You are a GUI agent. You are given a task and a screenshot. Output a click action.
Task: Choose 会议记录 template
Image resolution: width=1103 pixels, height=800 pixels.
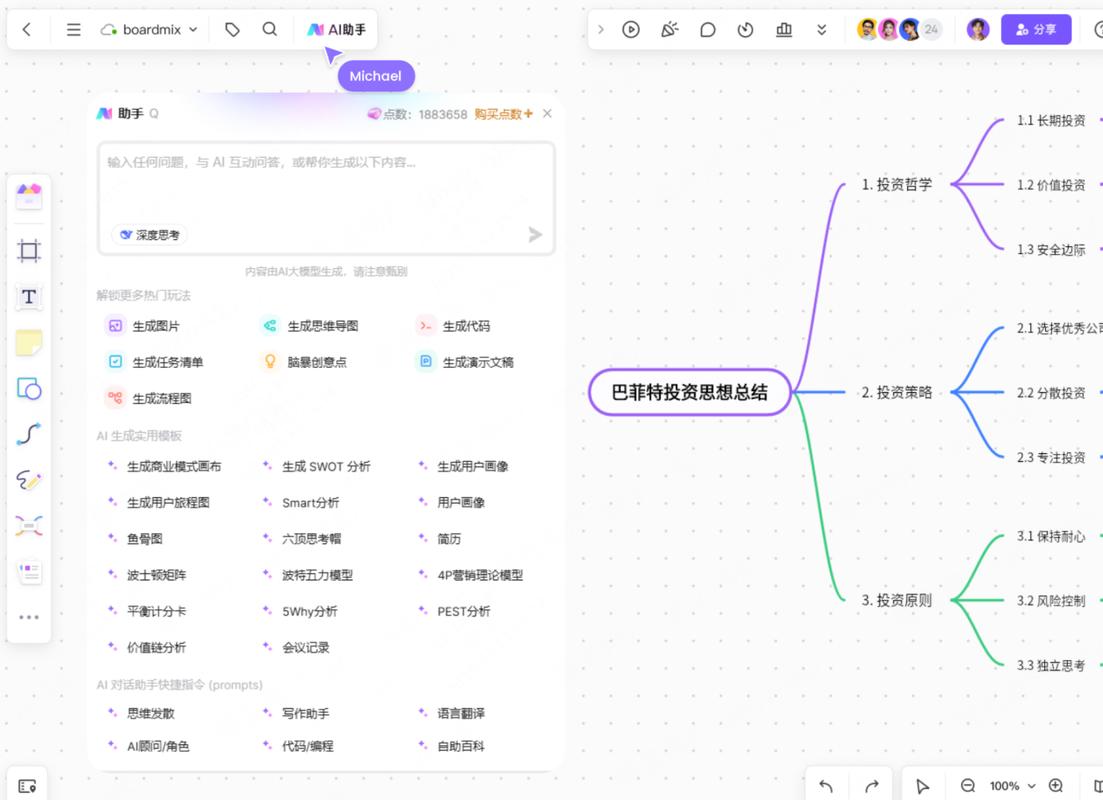(296, 647)
